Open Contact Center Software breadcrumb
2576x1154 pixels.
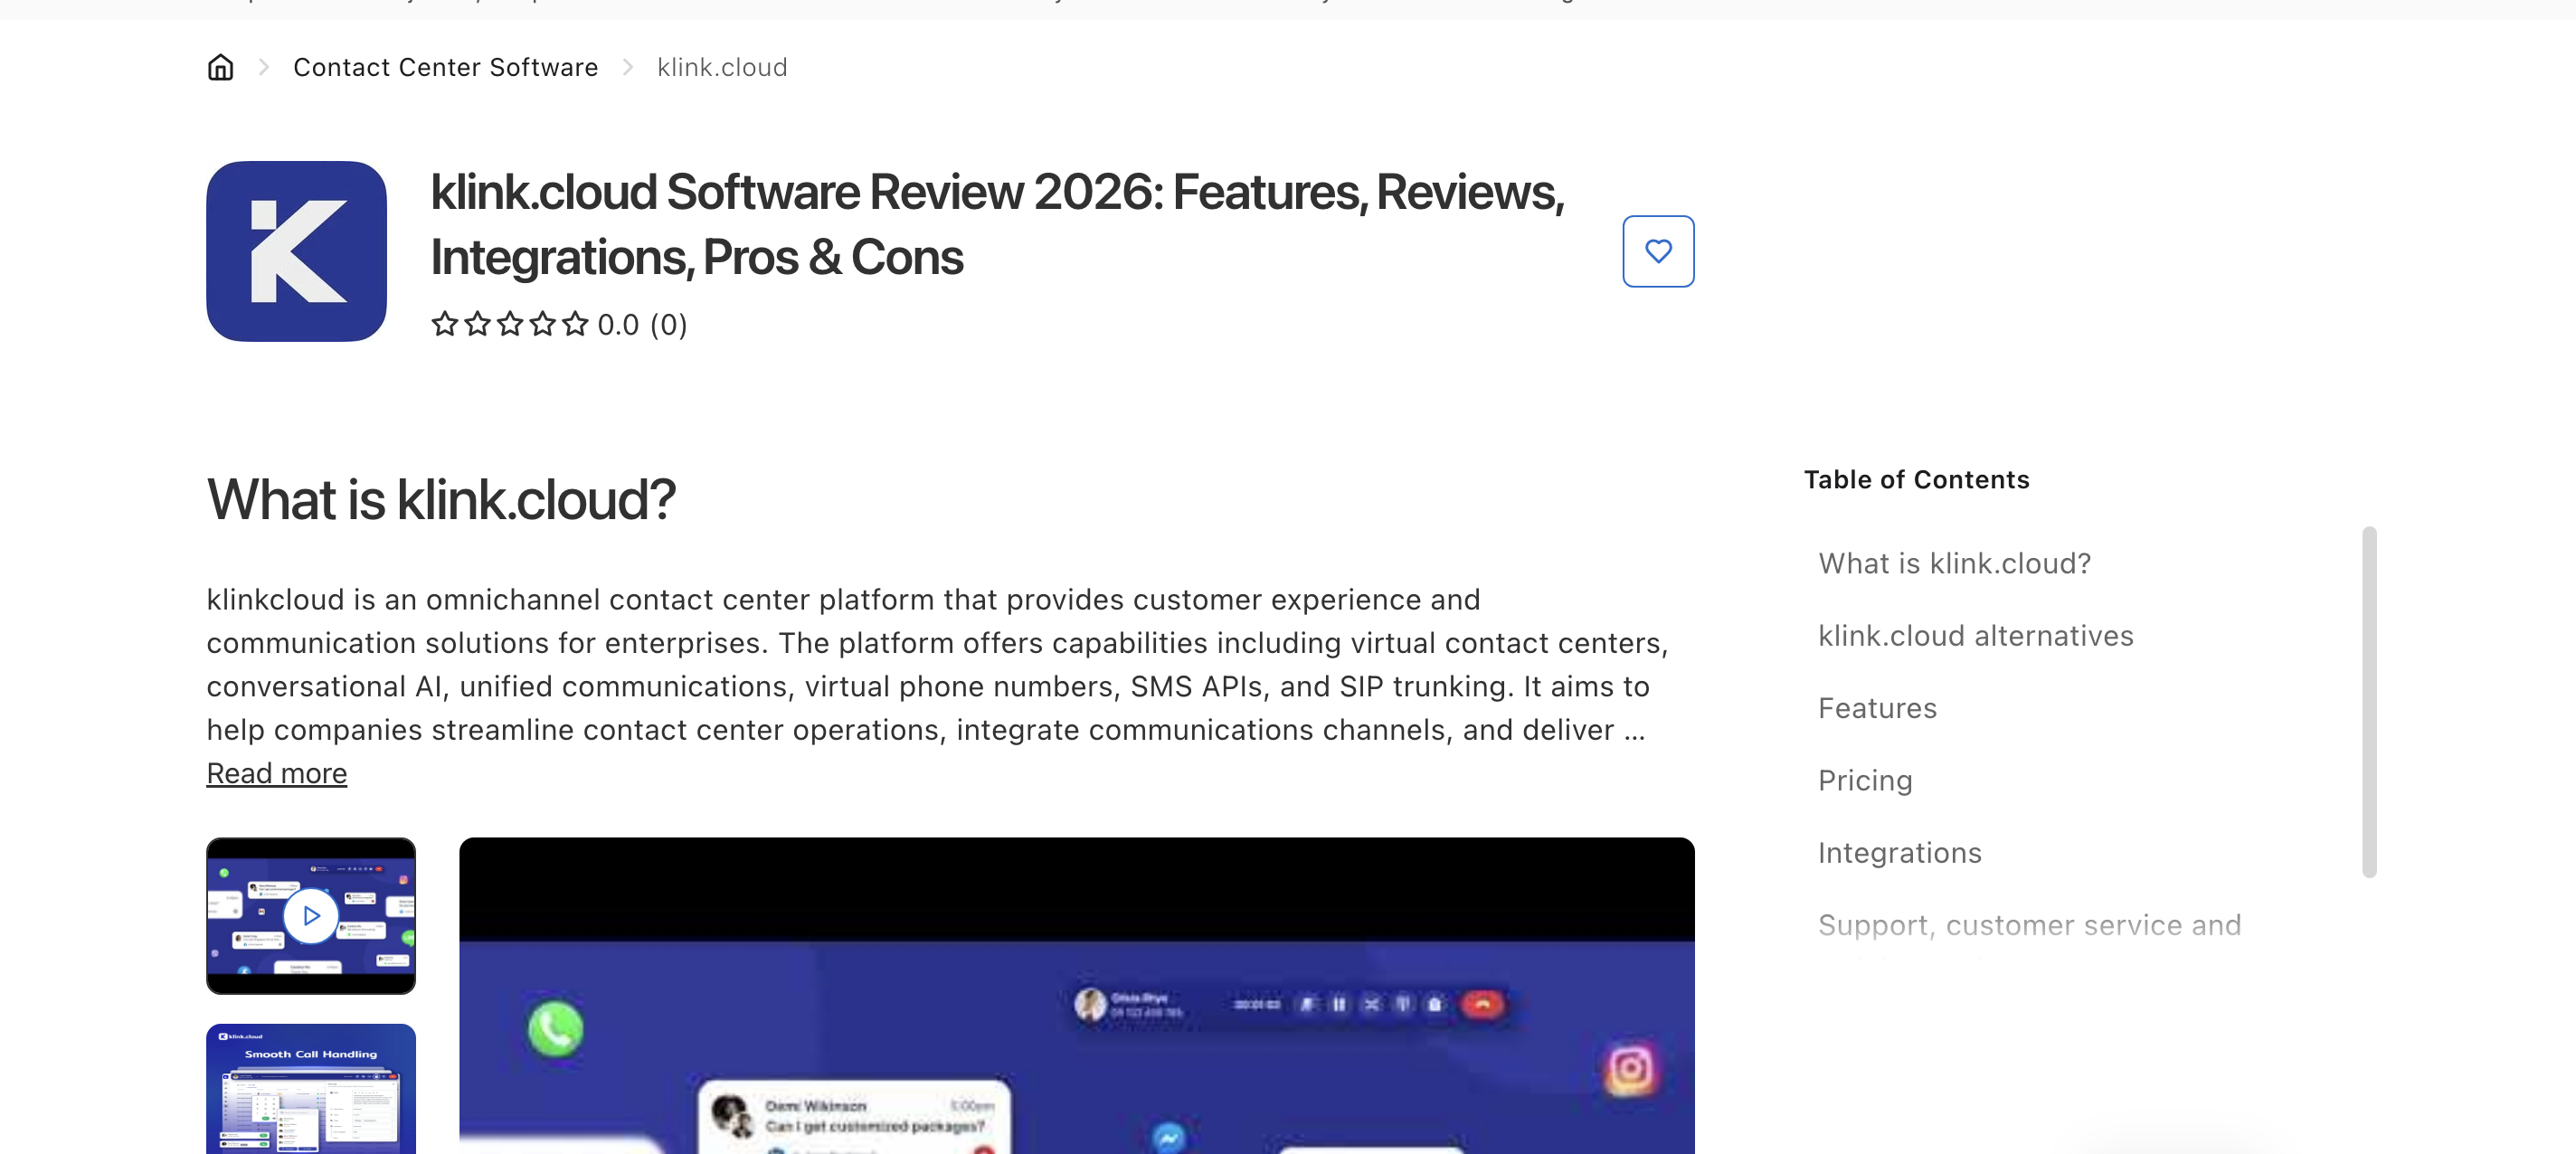click(x=445, y=67)
